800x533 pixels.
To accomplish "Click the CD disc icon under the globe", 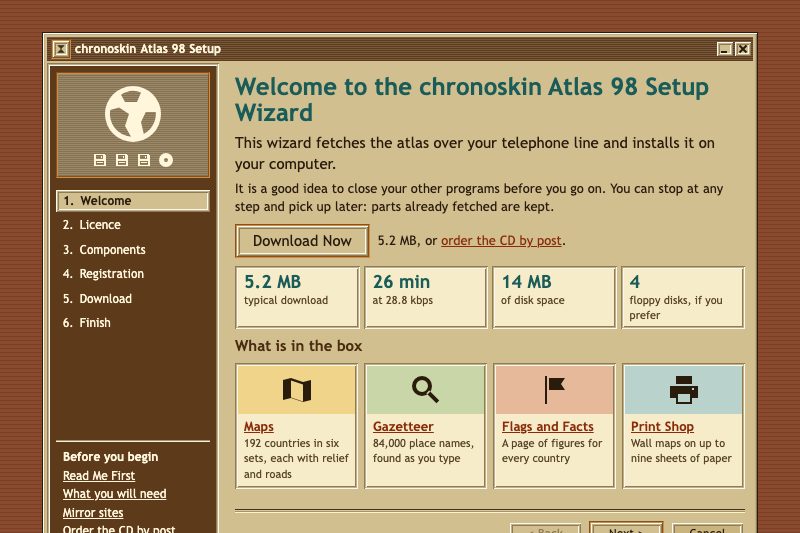I will (x=166, y=160).
